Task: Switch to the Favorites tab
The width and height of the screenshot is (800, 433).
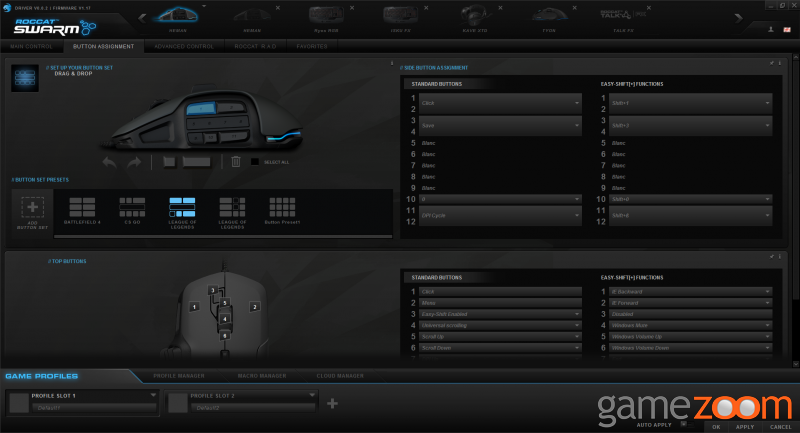Action: [312, 46]
